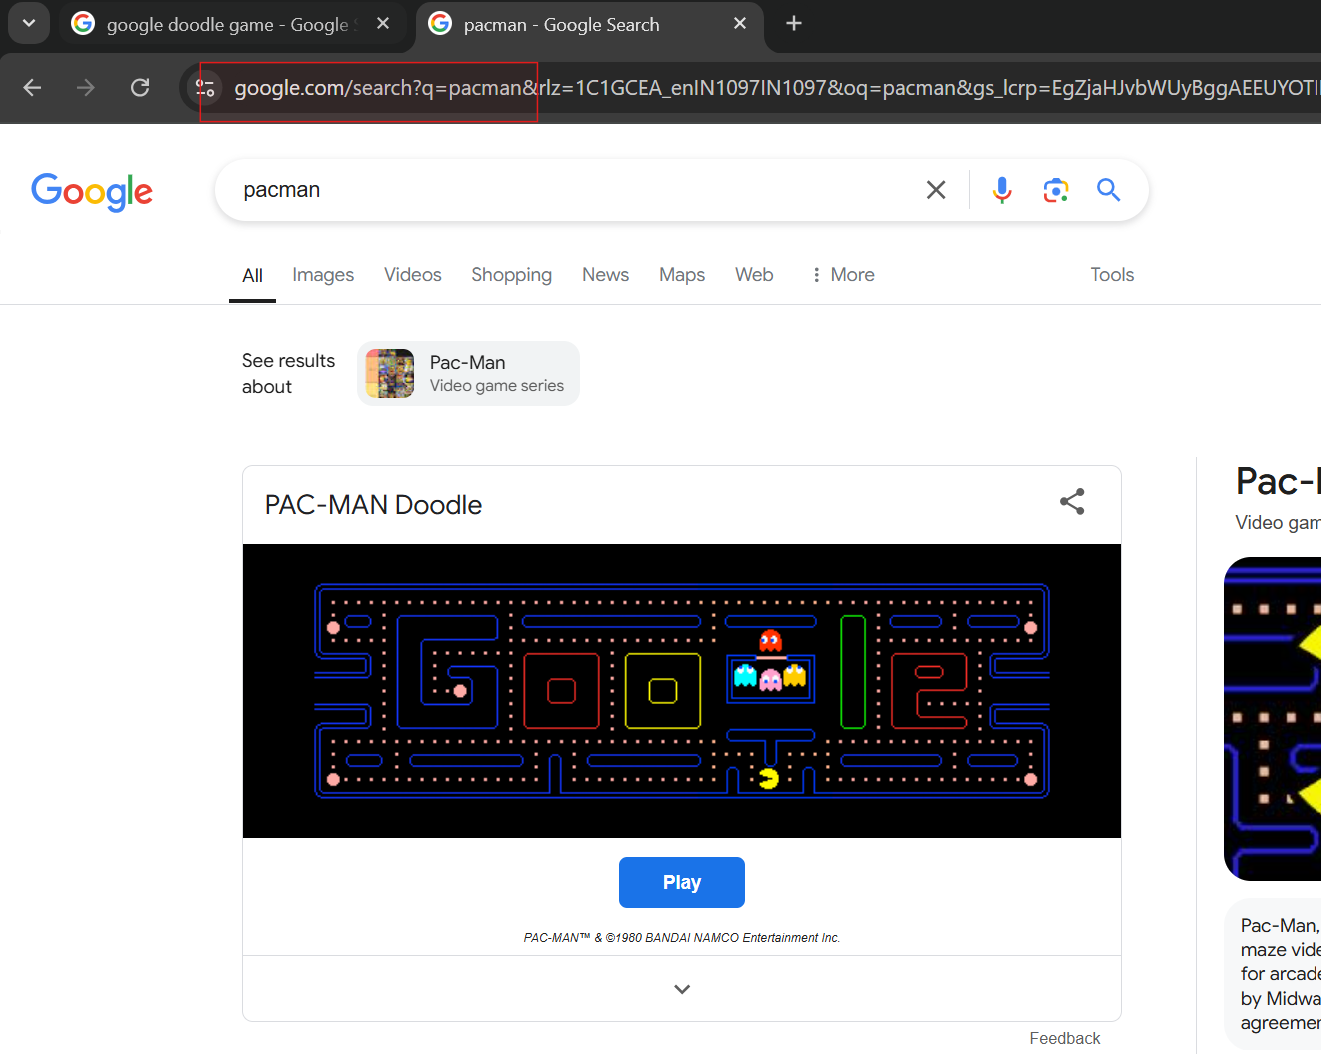This screenshot has height=1054, width=1321.
Task: Expand the doodle card chevron
Action: 682,989
